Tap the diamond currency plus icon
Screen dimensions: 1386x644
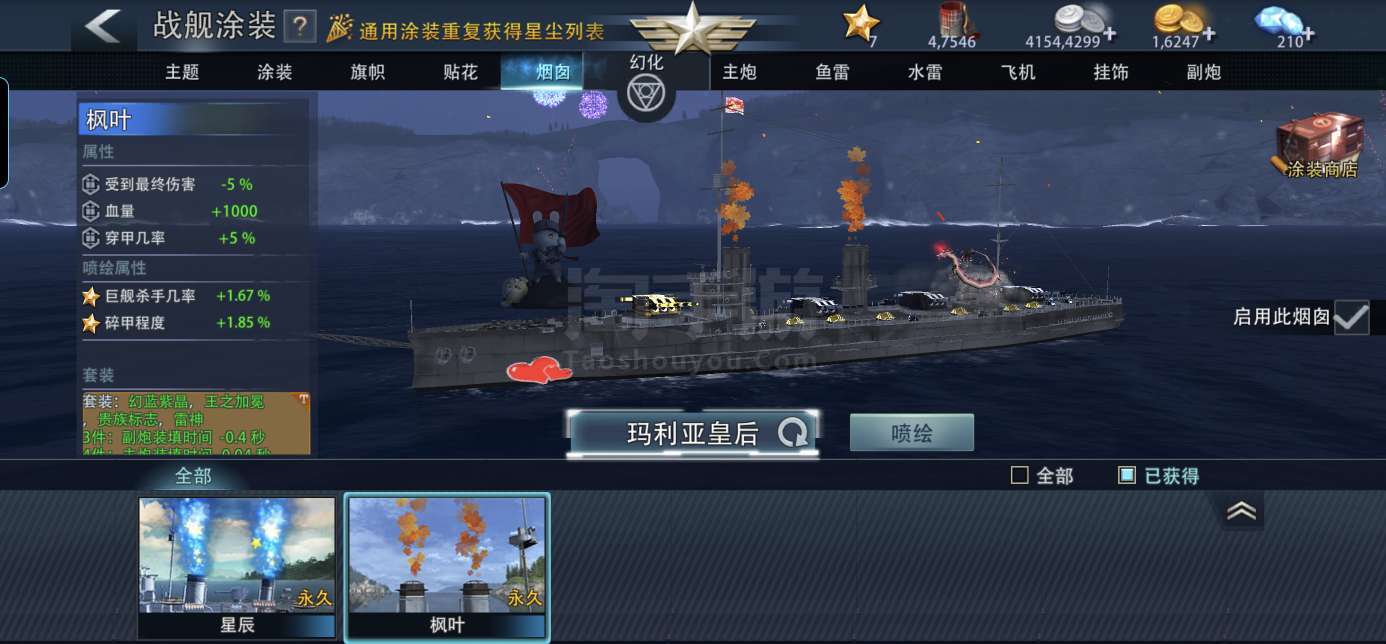1307,35
